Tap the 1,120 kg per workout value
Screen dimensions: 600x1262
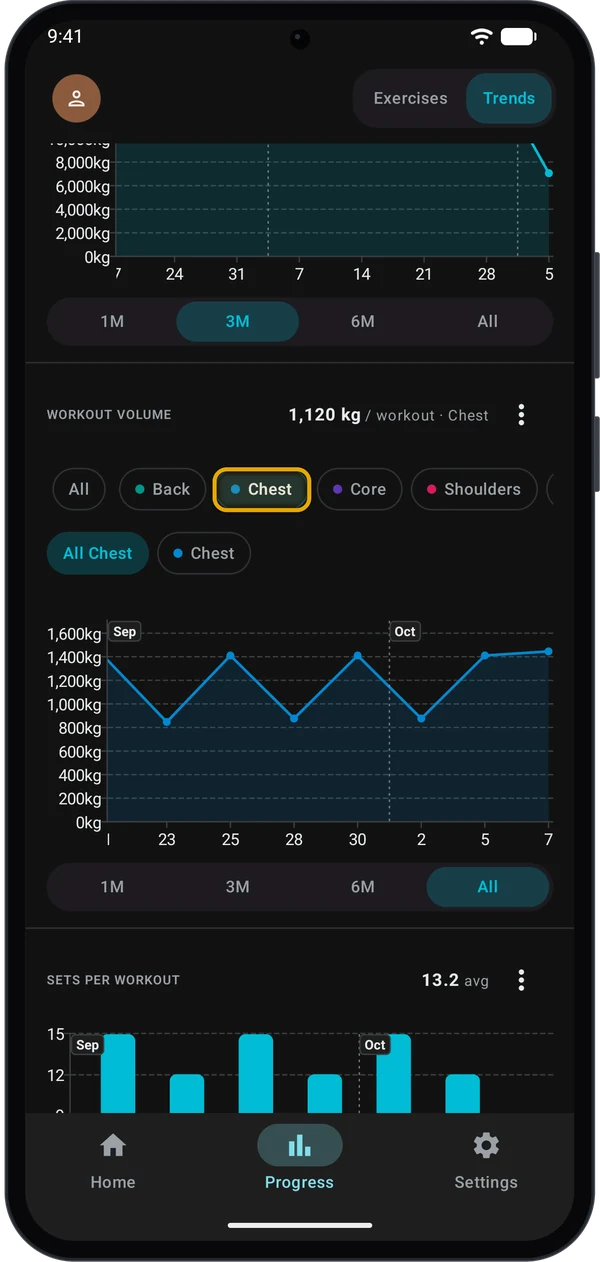[x=389, y=415]
